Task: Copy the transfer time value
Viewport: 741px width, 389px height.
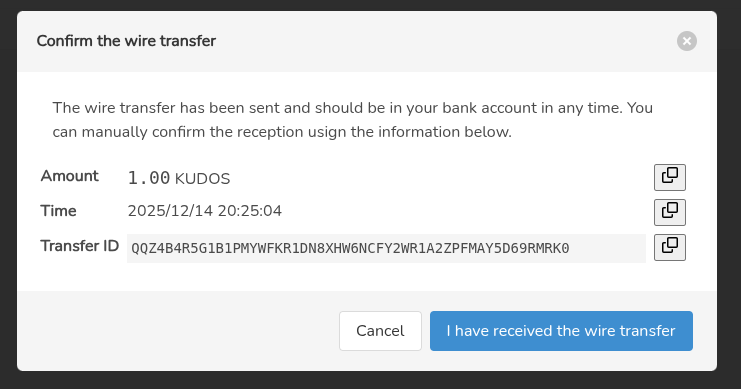Action: click(x=670, y=212)
